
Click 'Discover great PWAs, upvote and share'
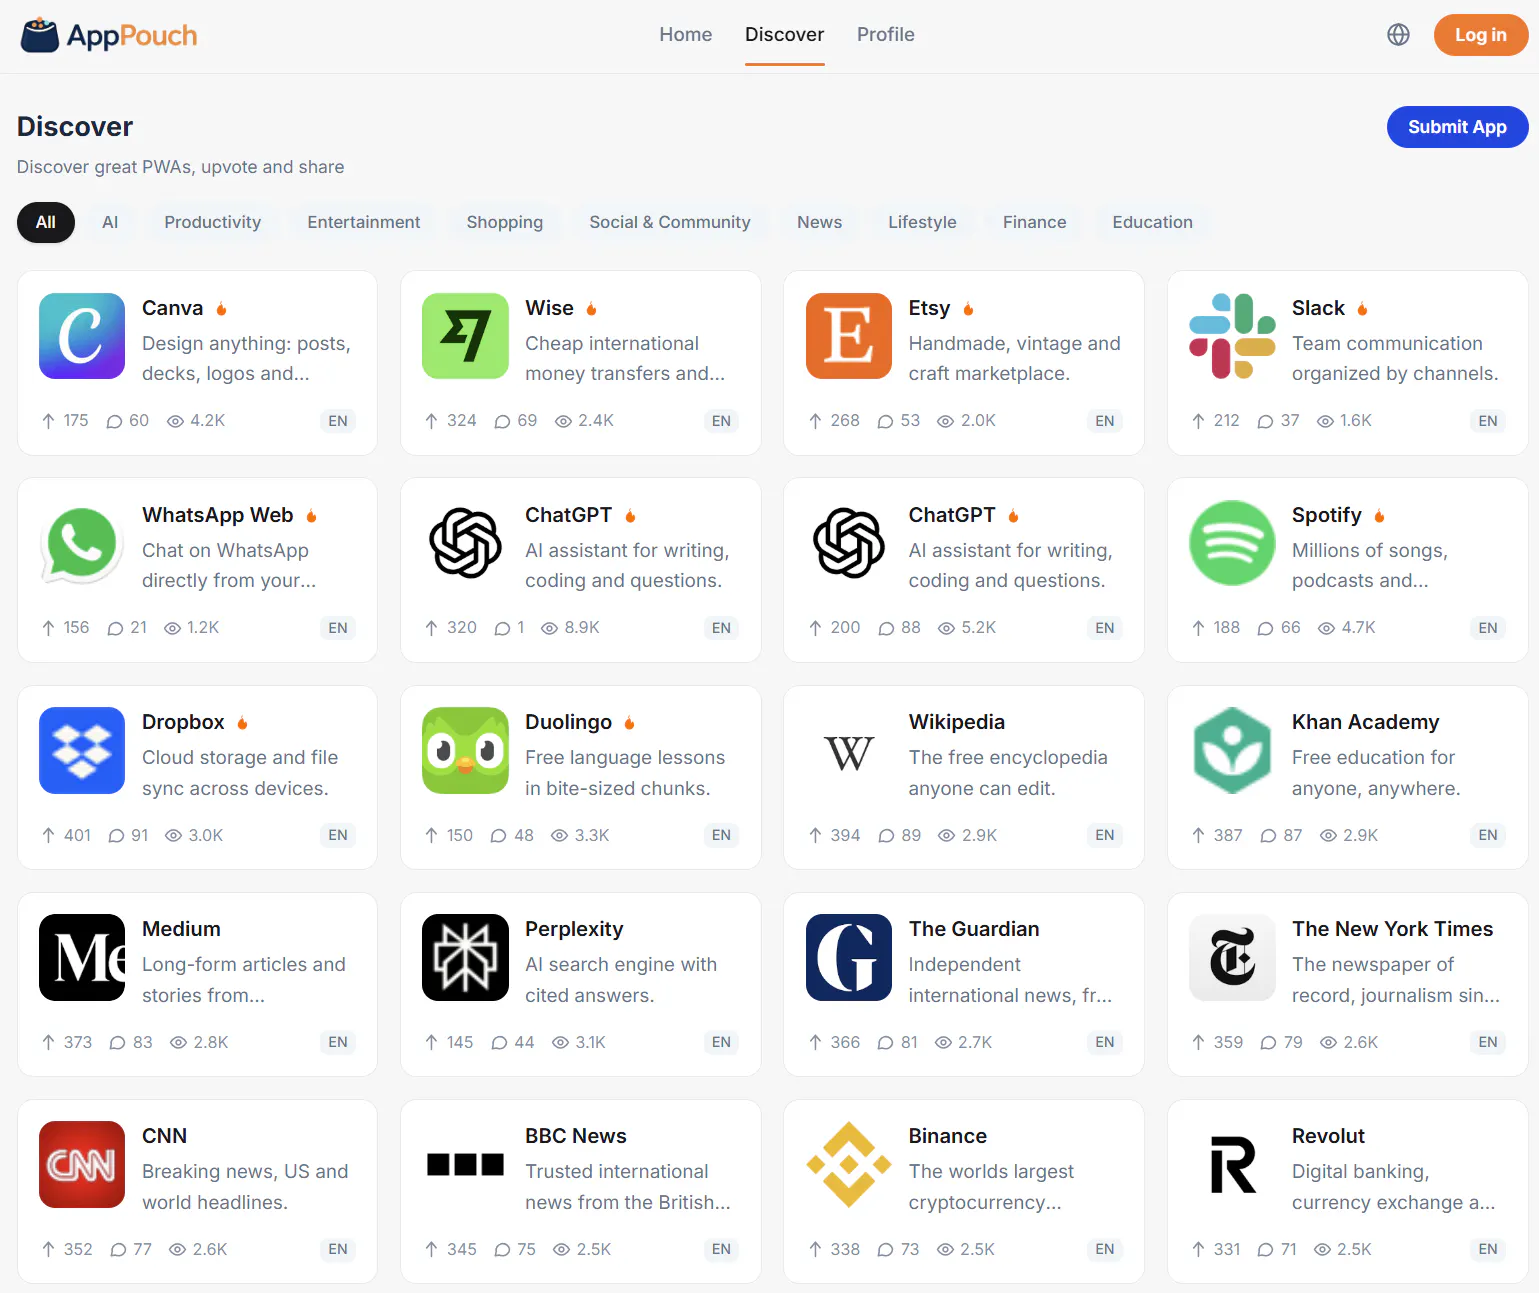[x=181, y=167]
